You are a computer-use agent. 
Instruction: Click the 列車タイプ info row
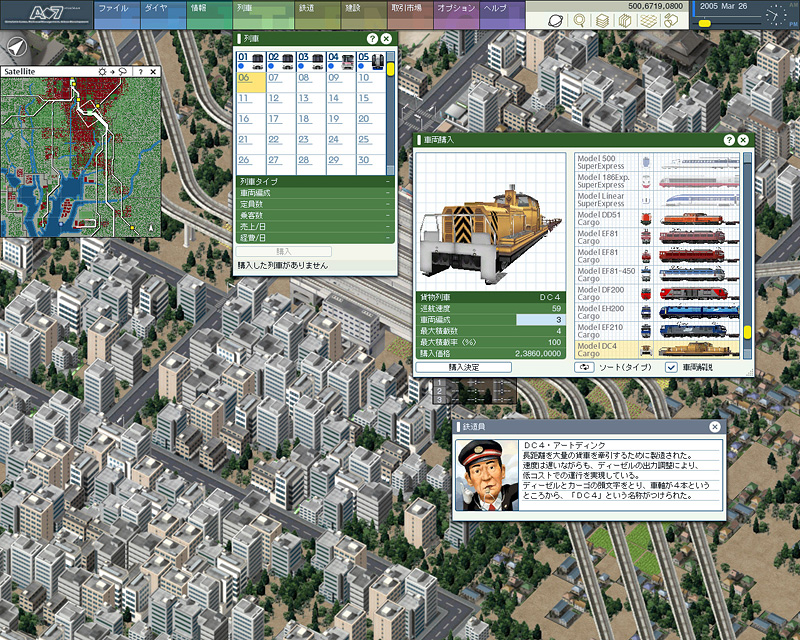315,182
